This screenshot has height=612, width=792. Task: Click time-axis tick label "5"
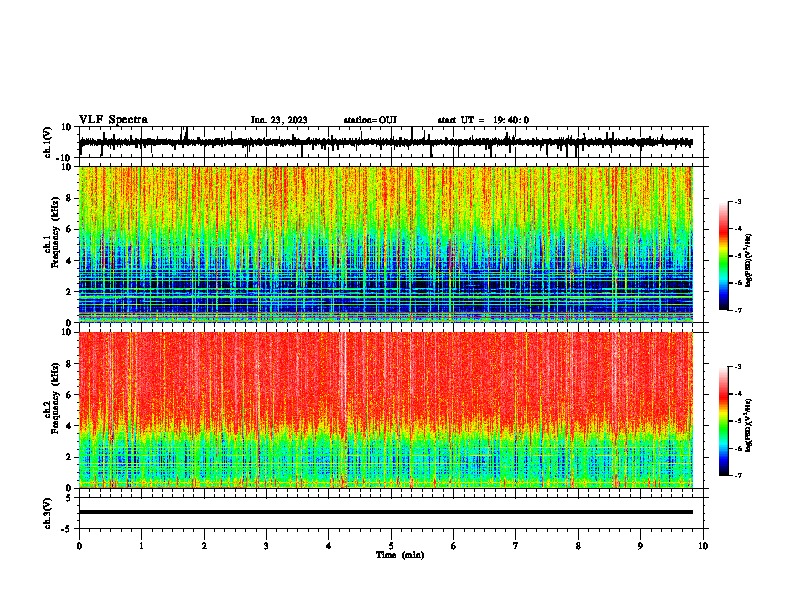click(391, 546)
